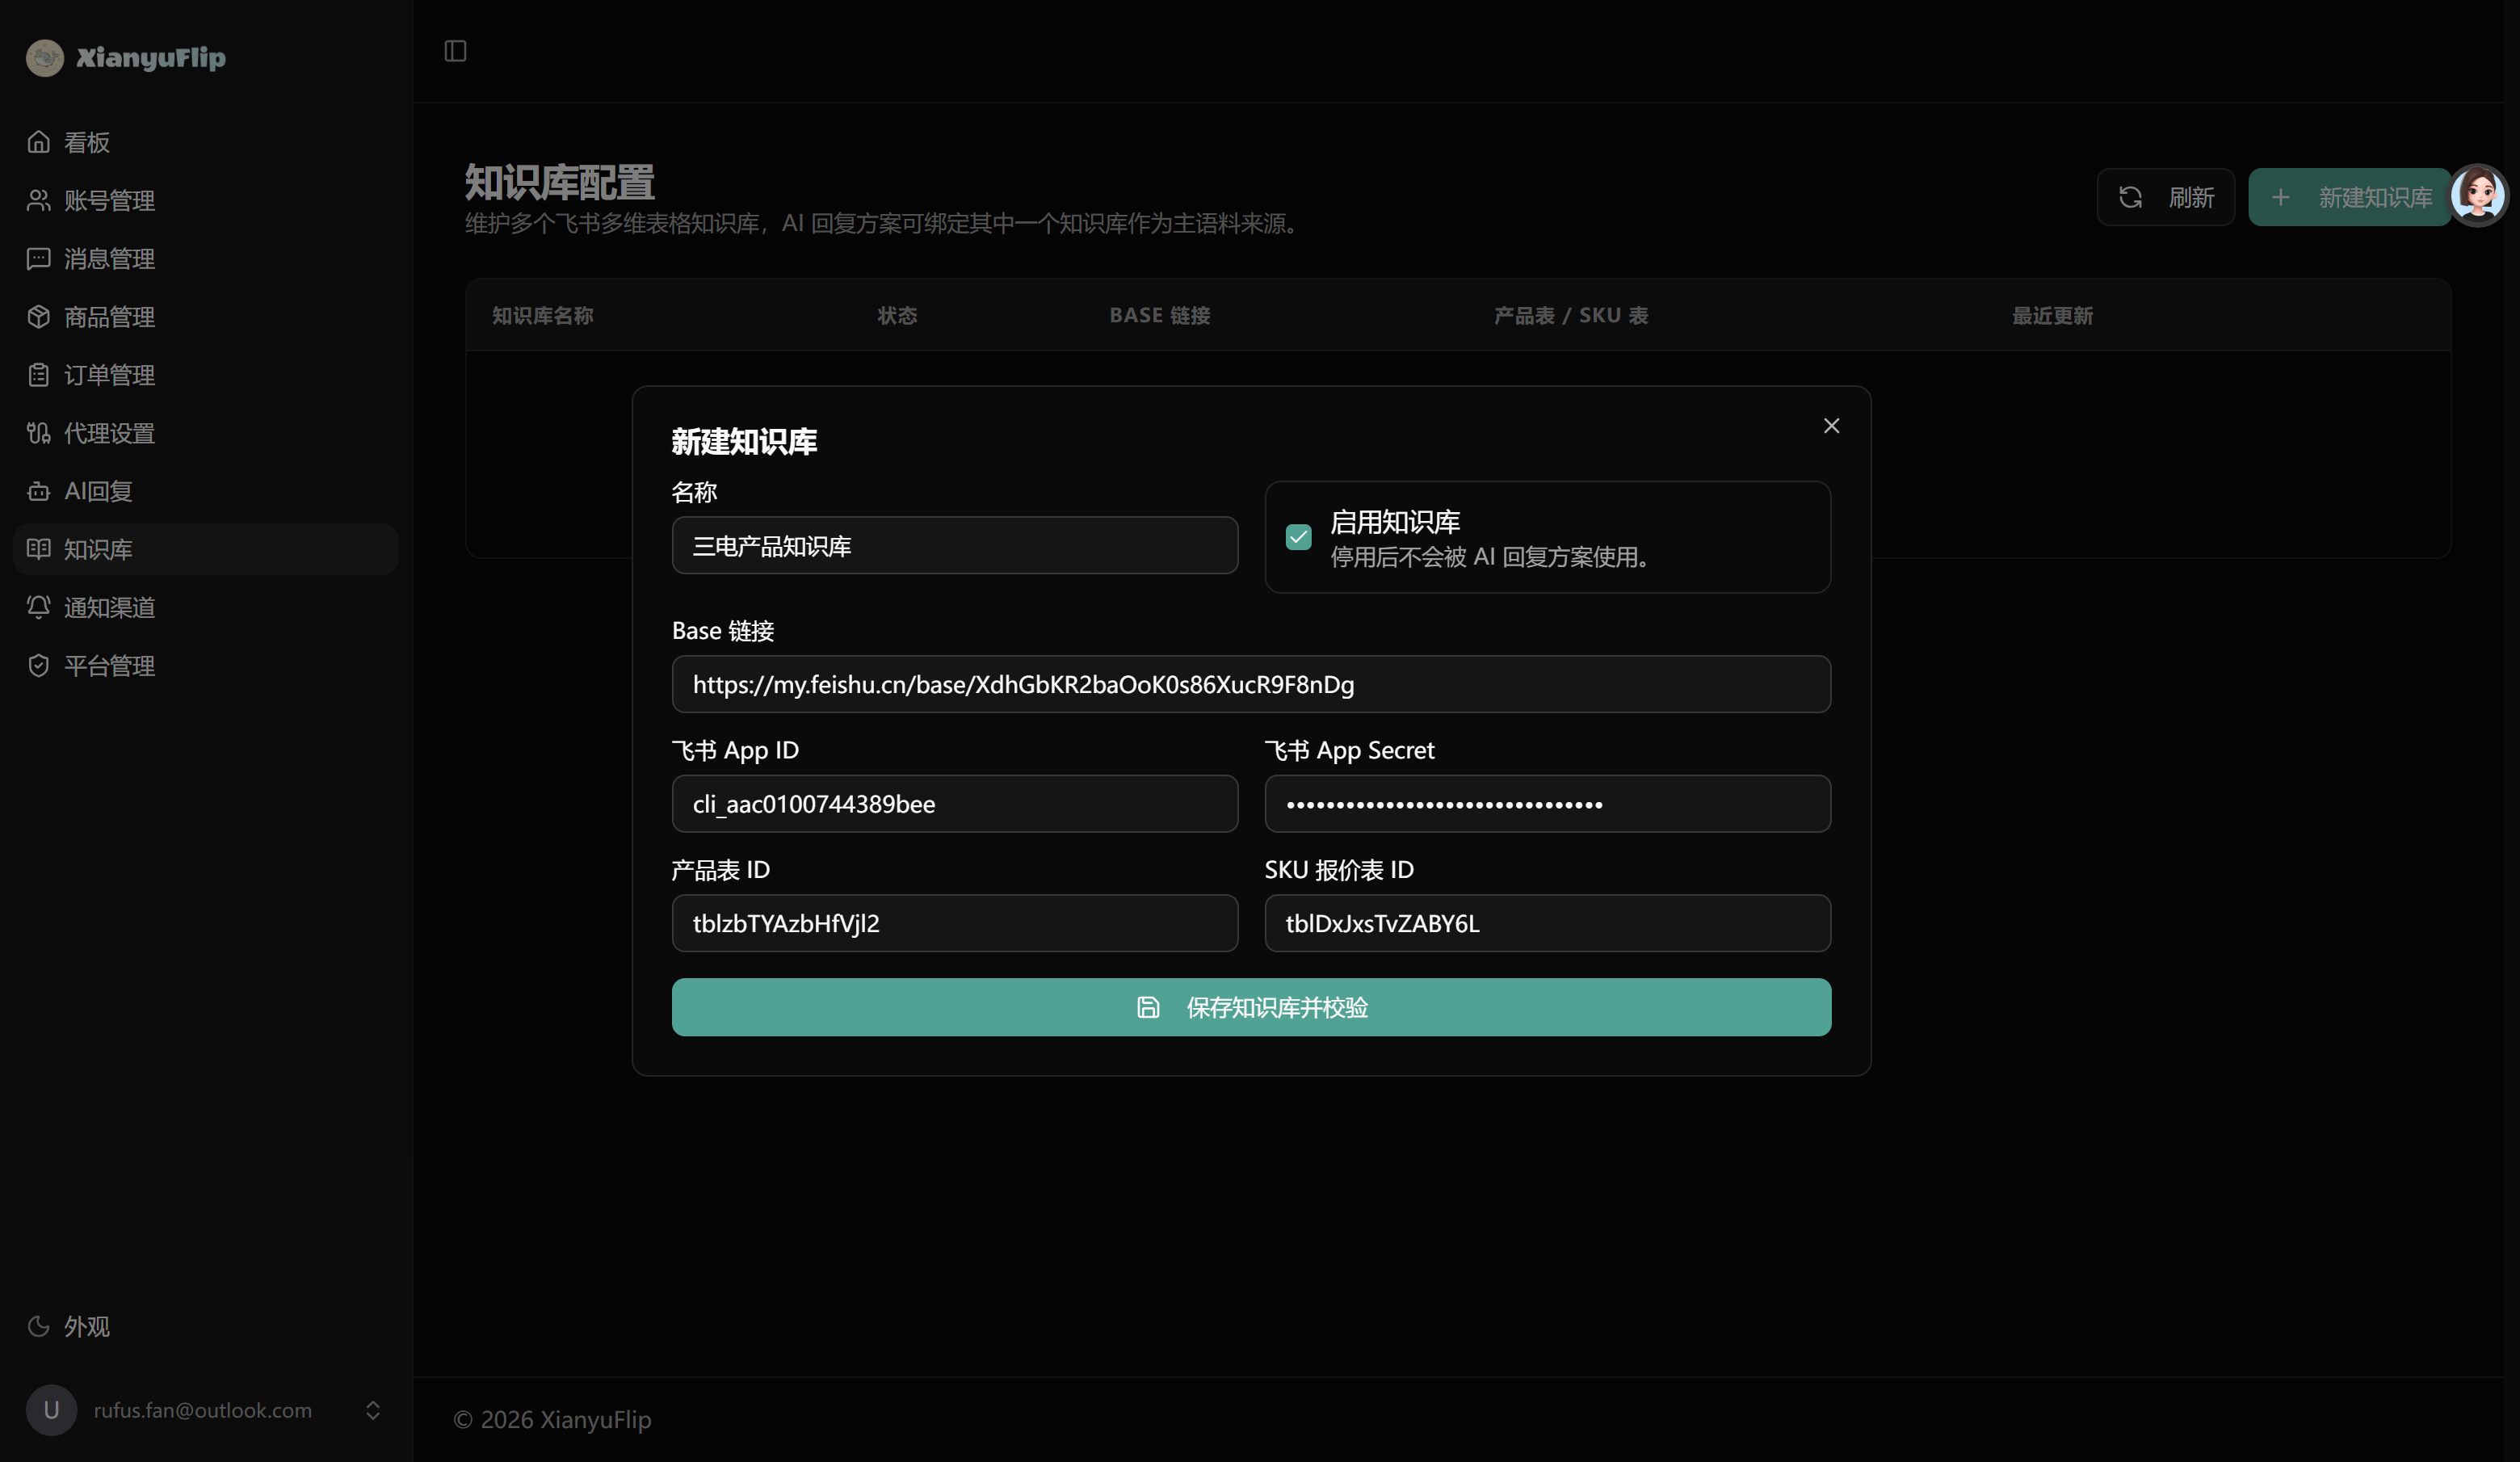Click the 知识库配置 page heading
Viewport: 2520px width, 1462px height.
[560, 182]
